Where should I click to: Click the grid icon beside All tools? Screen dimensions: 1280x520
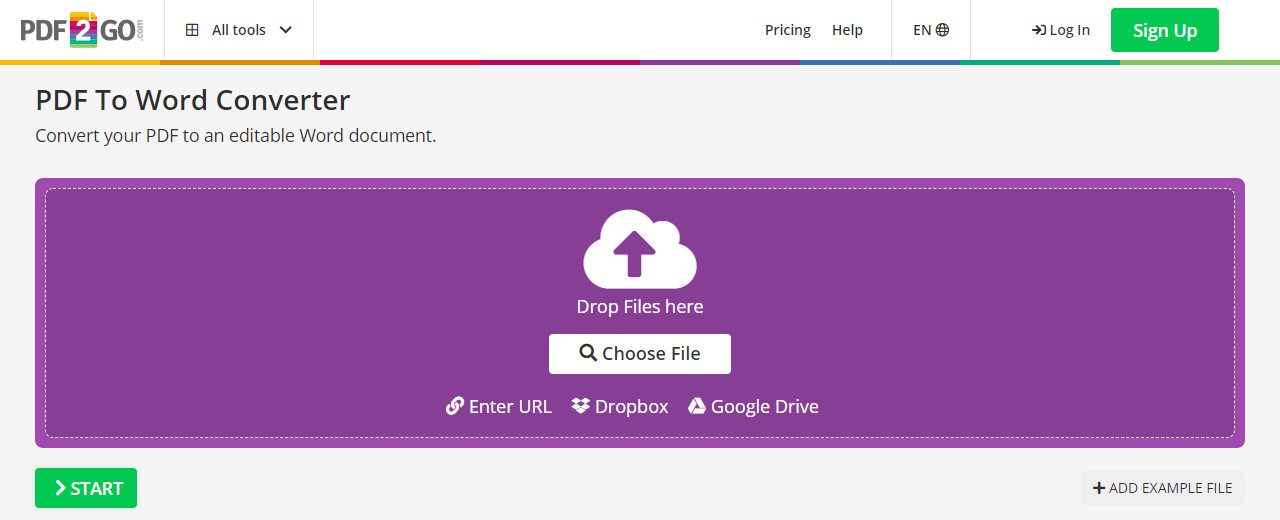click(x=192, y=30)
